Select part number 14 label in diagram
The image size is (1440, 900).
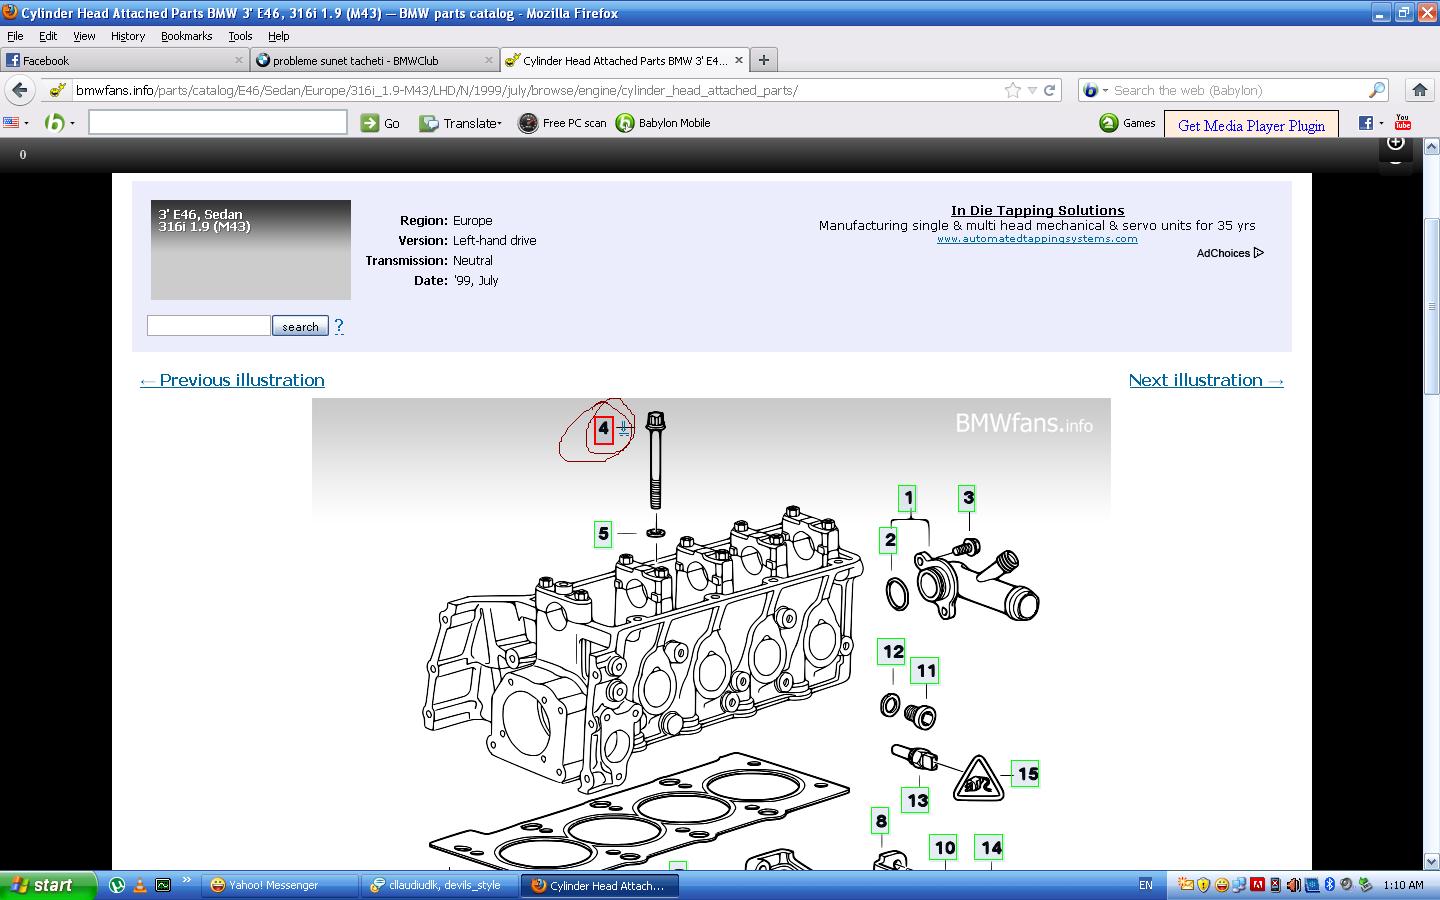coord(991,848)
